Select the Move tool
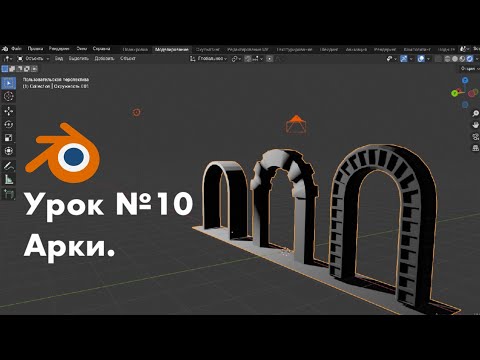 point(9,111)
